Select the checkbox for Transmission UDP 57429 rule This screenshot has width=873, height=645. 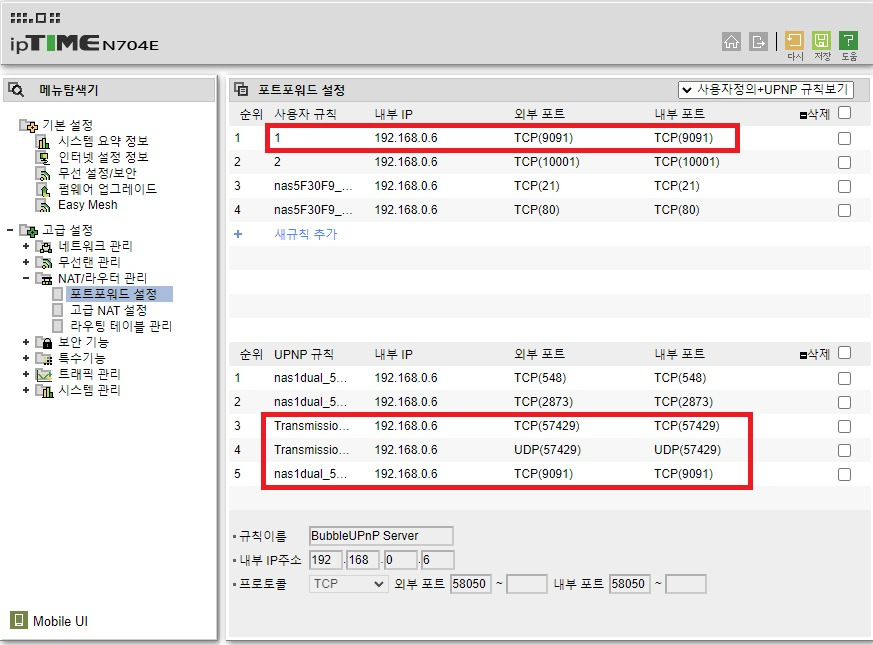click(843, 449)
